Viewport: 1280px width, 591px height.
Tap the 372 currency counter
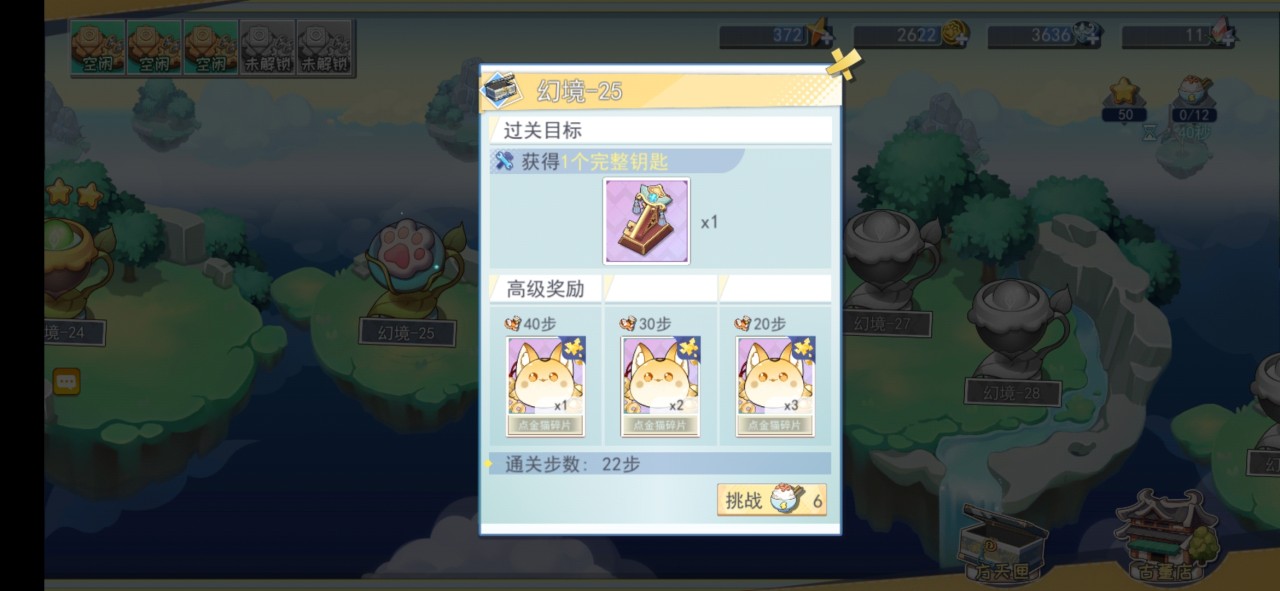click(x=776, y=35)
